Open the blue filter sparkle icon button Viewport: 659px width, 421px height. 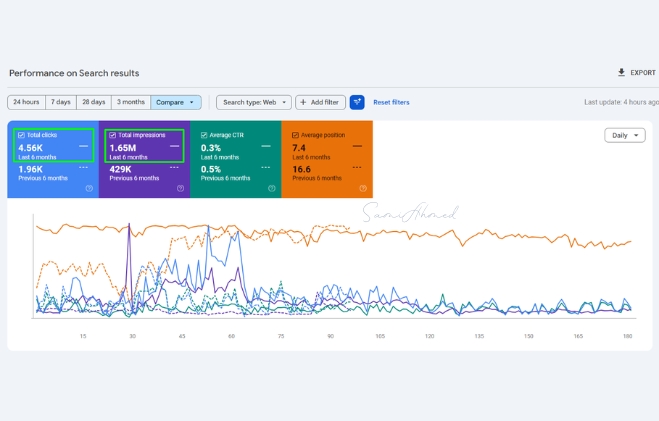pos(357,102)
